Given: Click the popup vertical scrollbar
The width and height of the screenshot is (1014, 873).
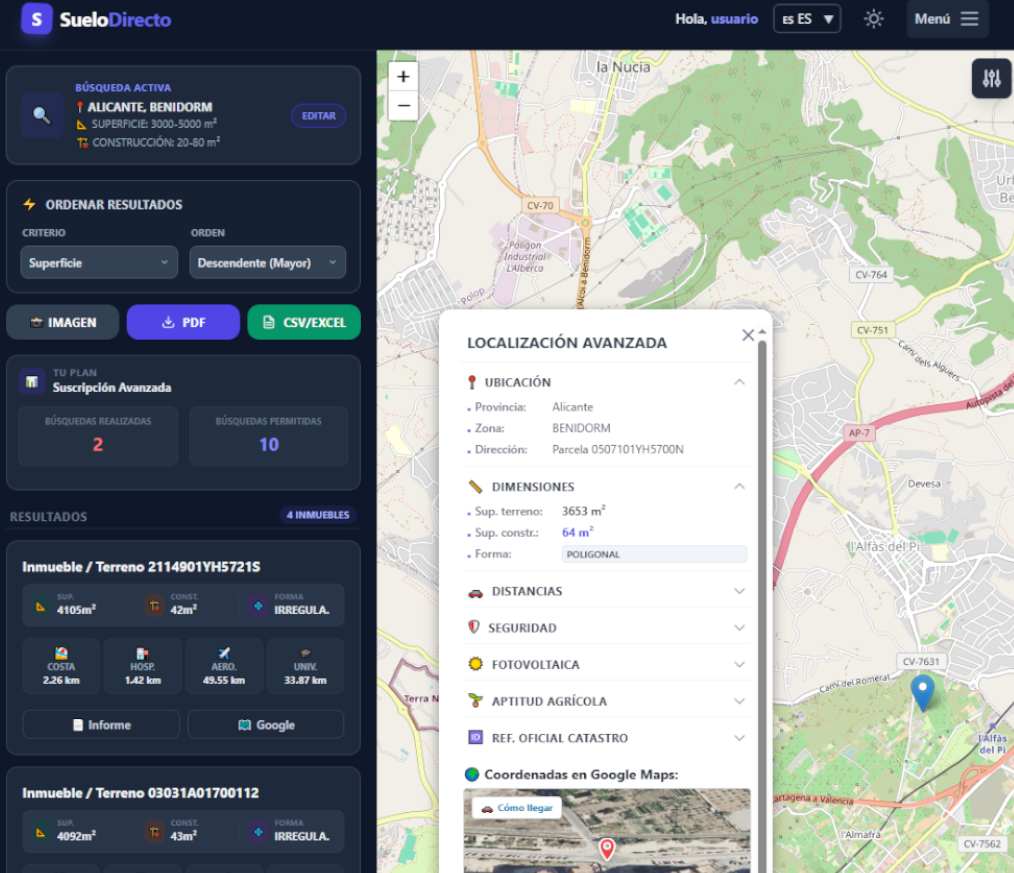Looking at the screenshot, I should (762, 600).
